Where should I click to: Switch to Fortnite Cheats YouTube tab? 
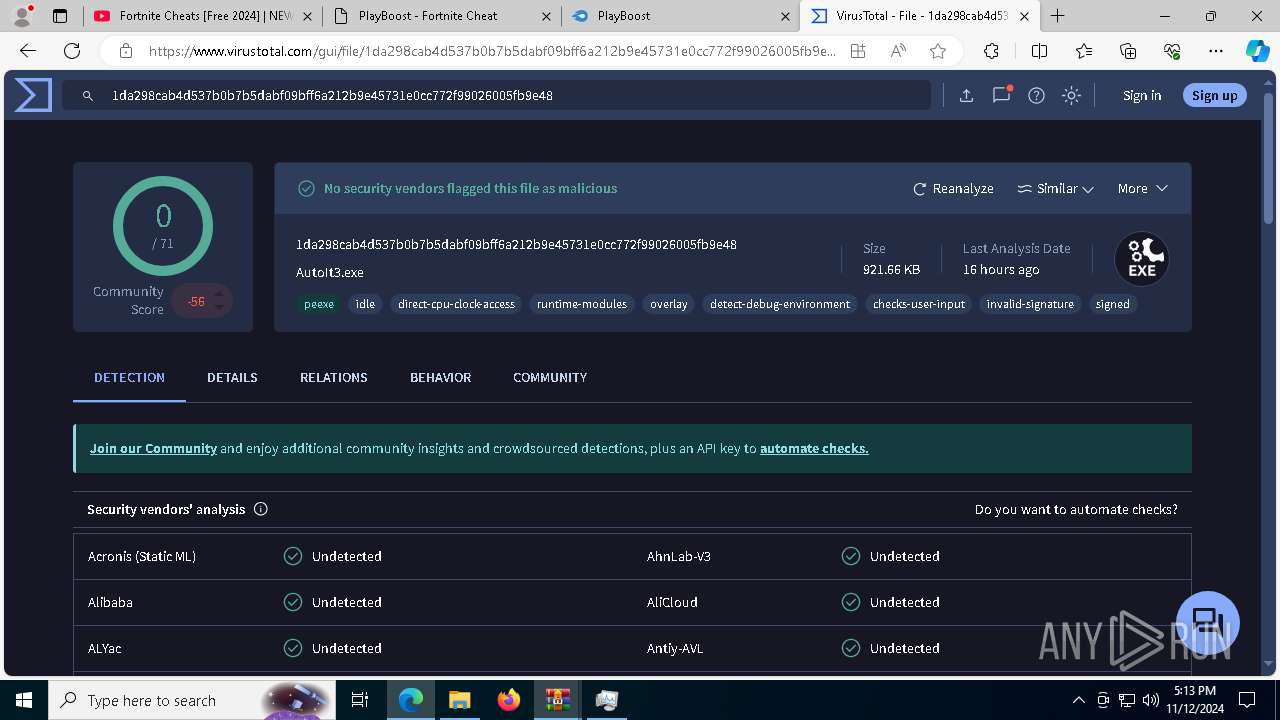[201, 16]
